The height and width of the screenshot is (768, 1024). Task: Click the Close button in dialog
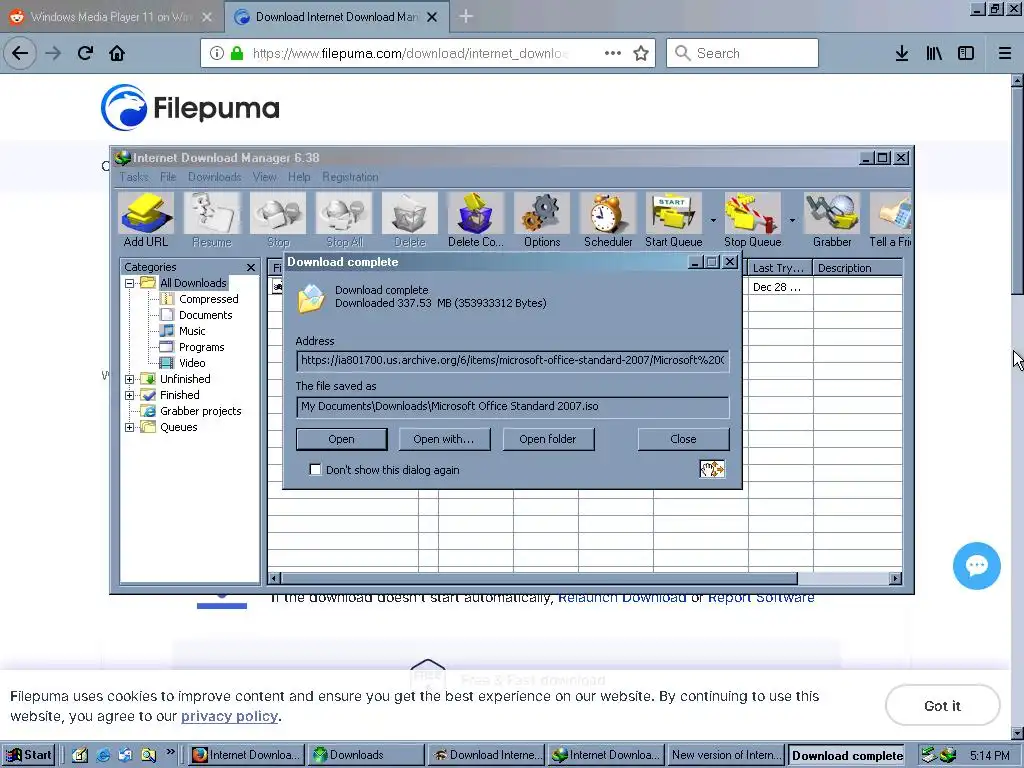683,439
